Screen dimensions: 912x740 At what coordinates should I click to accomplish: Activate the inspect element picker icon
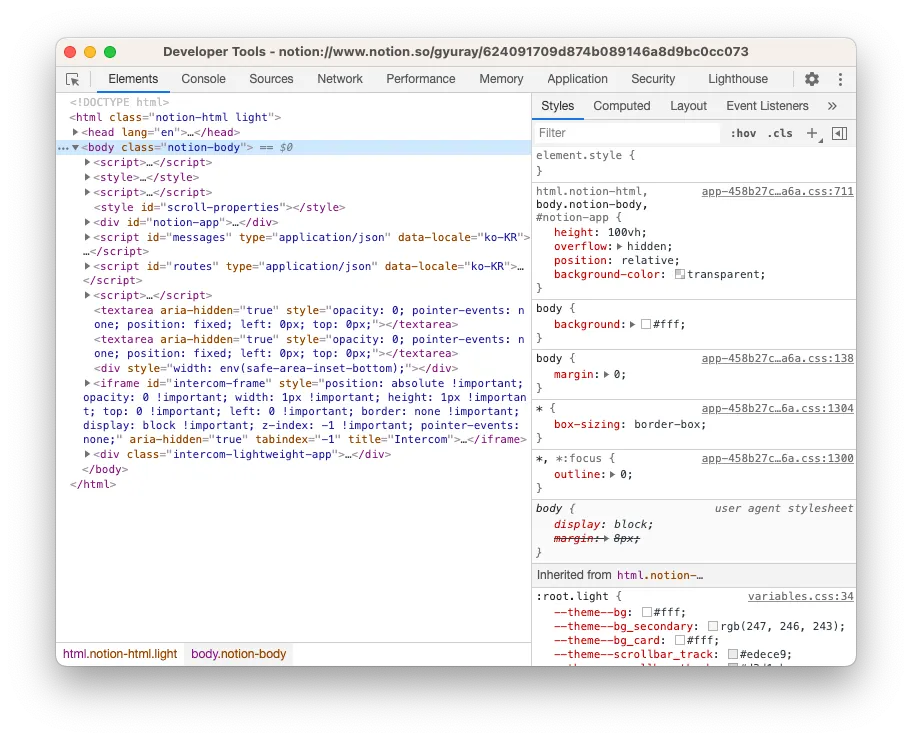coord(73,79)
